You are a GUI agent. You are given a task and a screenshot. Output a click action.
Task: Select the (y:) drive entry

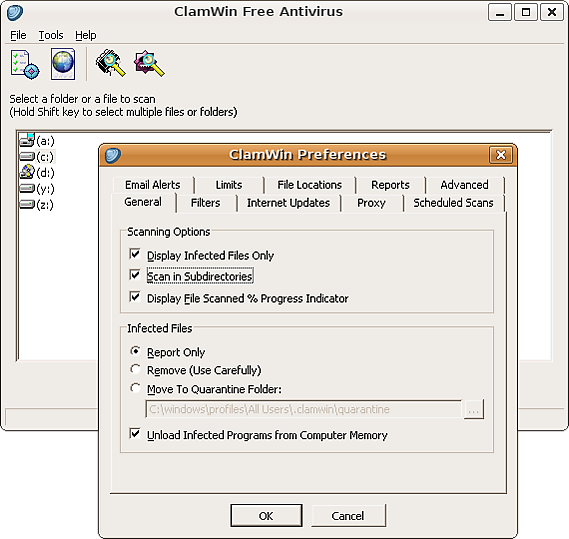[45, 189]
